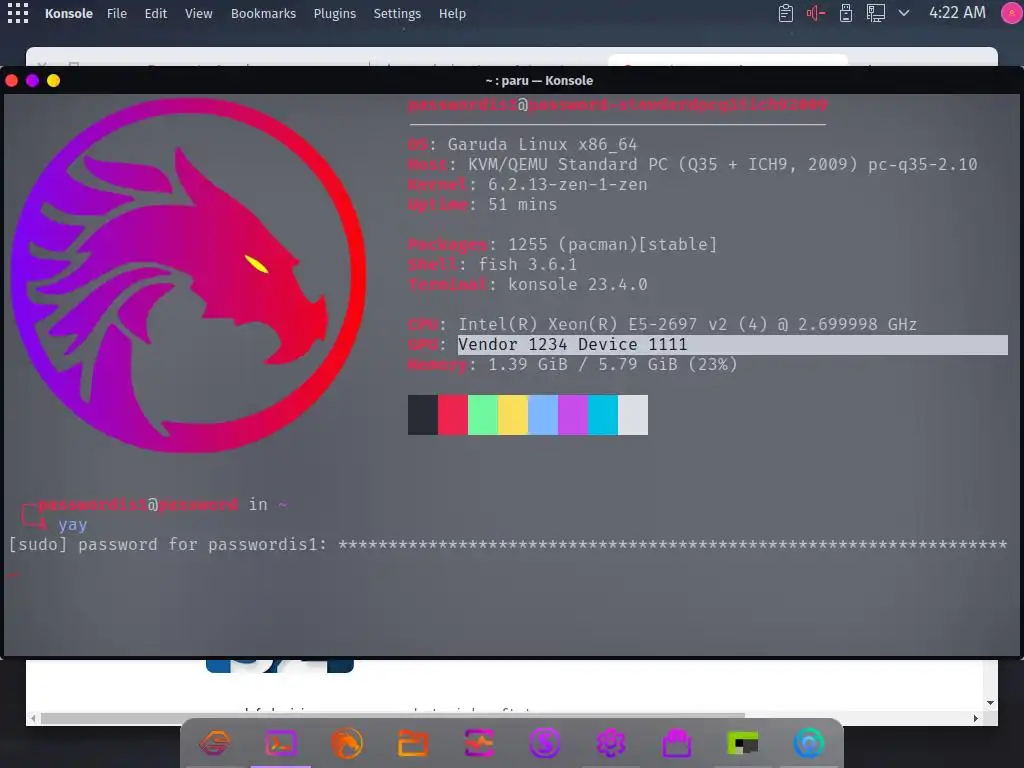1024x768 pixels.
Task: Open the Plugins menu
Action: tap(334, 13)
